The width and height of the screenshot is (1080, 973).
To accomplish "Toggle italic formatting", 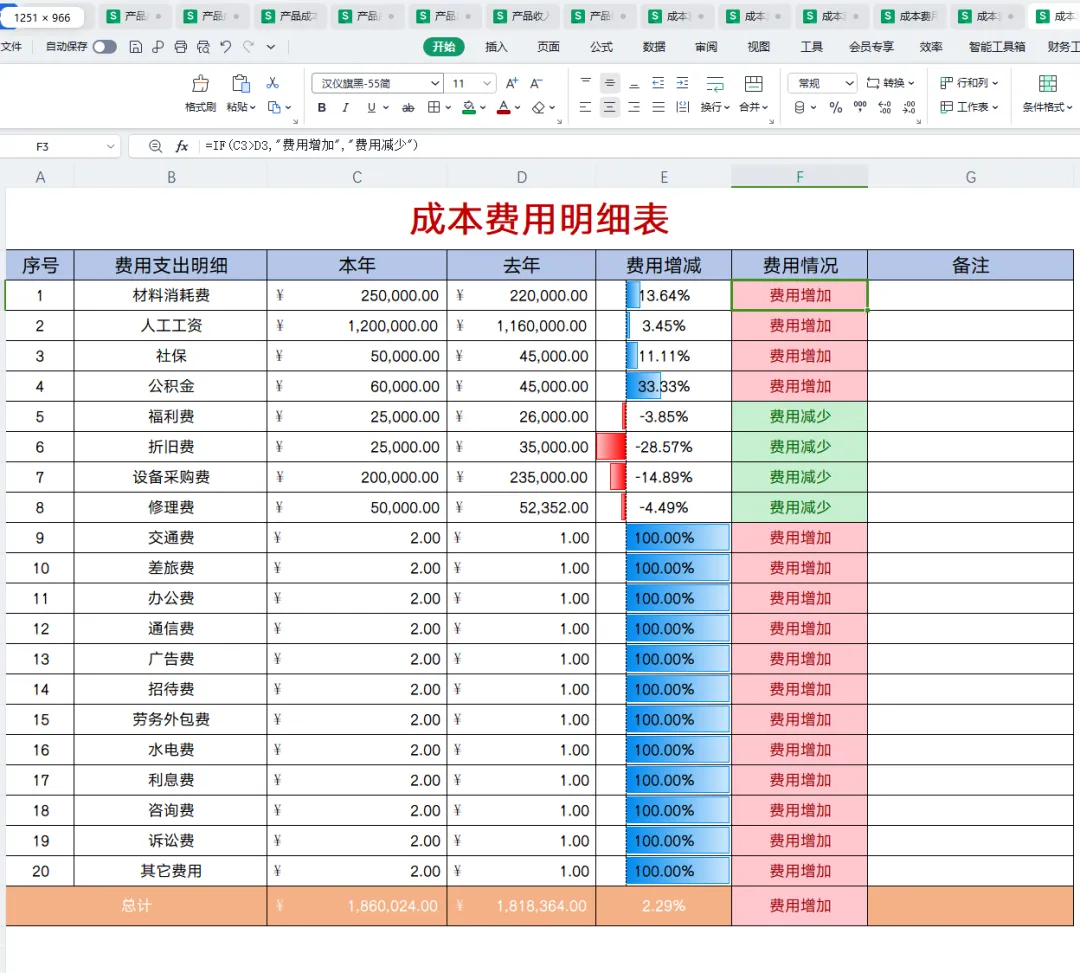I will tap(346, 107).
